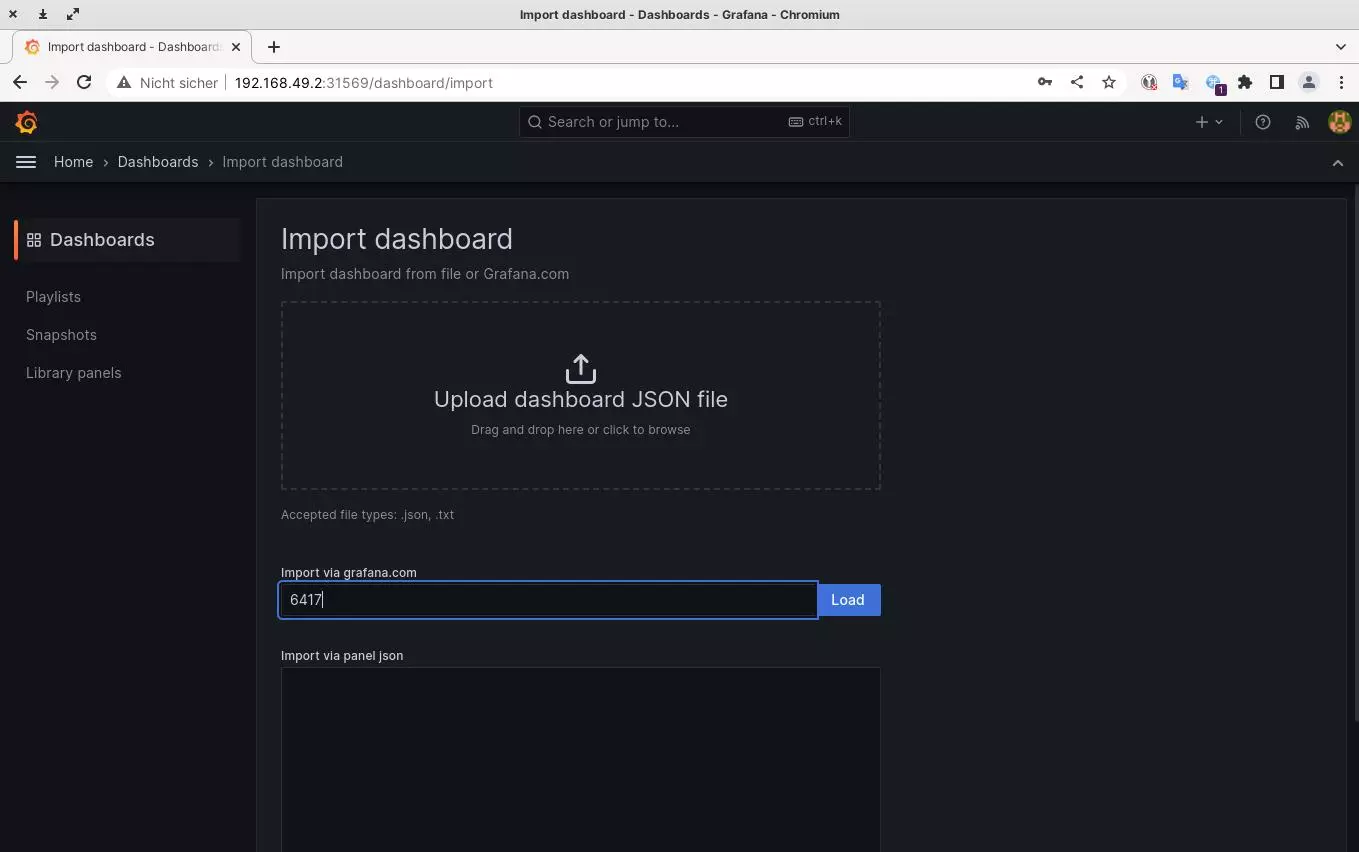Select Library panels in sidebar
Screen dimensions: 1359x852
(x=73, y=373)
